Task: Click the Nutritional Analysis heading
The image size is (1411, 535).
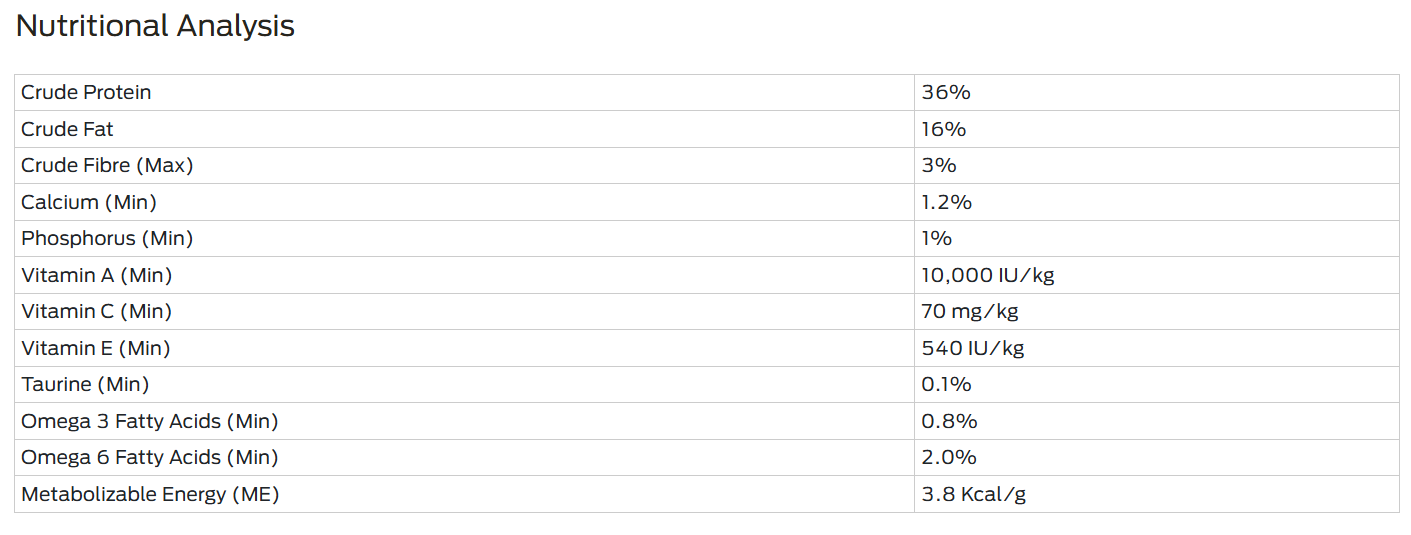Action: [155, 26]
